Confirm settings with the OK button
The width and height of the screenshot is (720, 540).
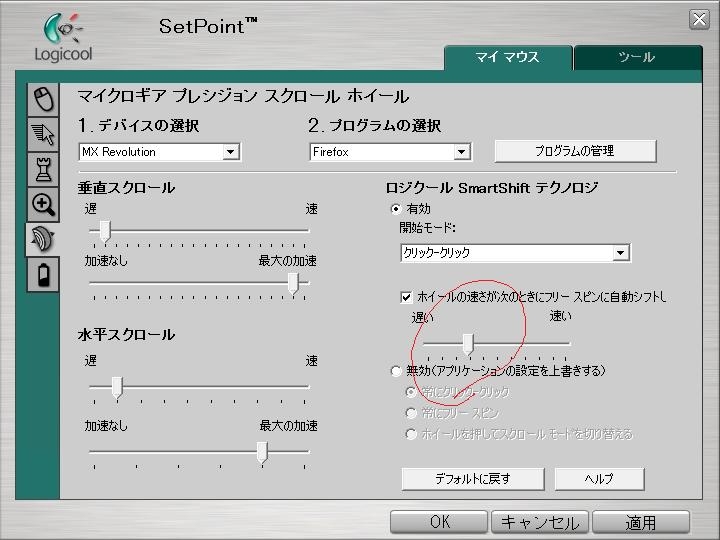439,522
